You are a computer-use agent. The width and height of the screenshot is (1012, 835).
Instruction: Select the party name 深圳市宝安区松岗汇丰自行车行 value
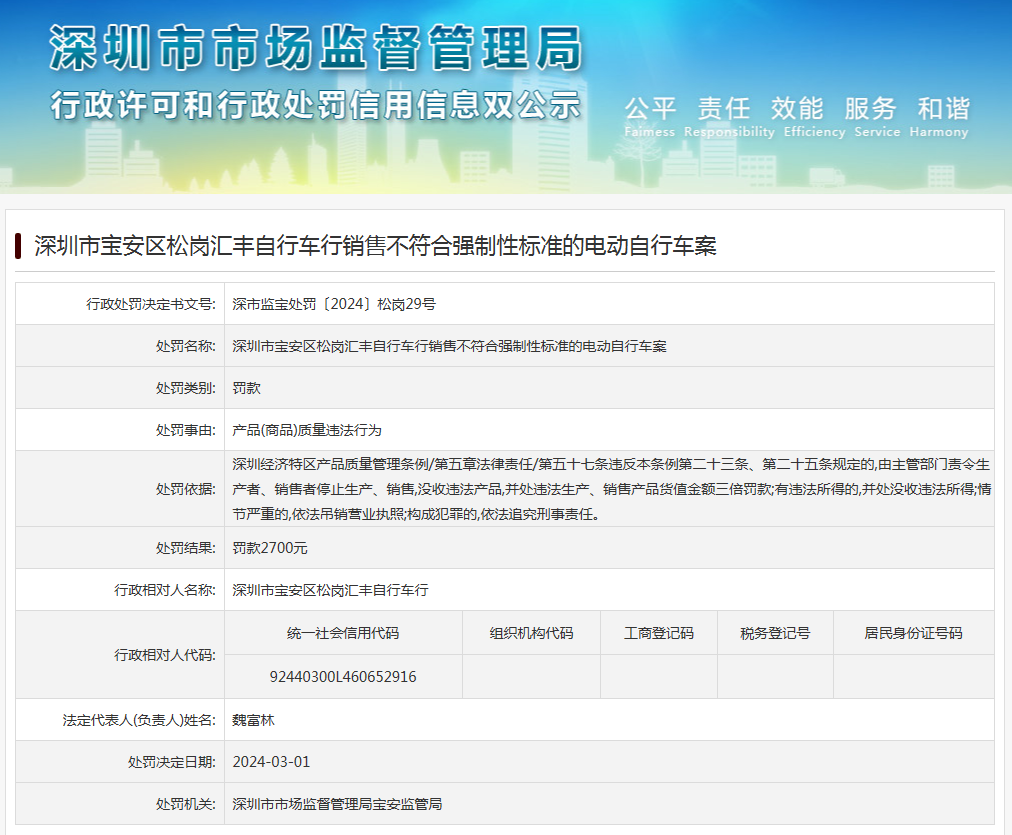point(330,590)
